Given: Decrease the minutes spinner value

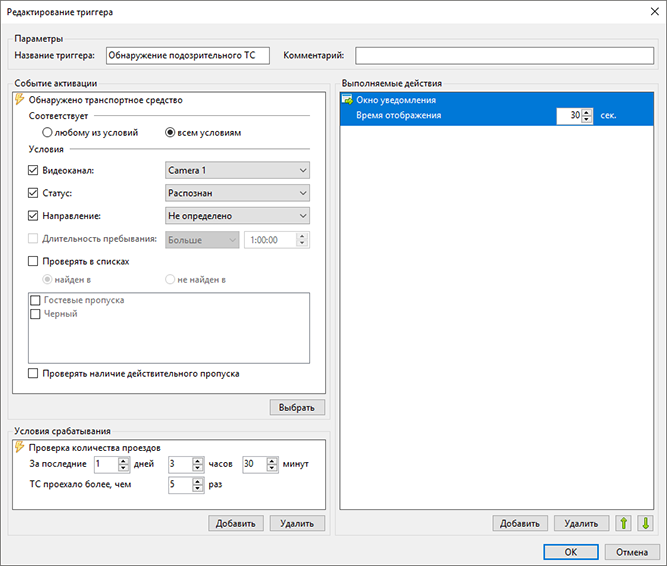Looking at the screenshot, I should pyautogui.click(x=272, y=467).
